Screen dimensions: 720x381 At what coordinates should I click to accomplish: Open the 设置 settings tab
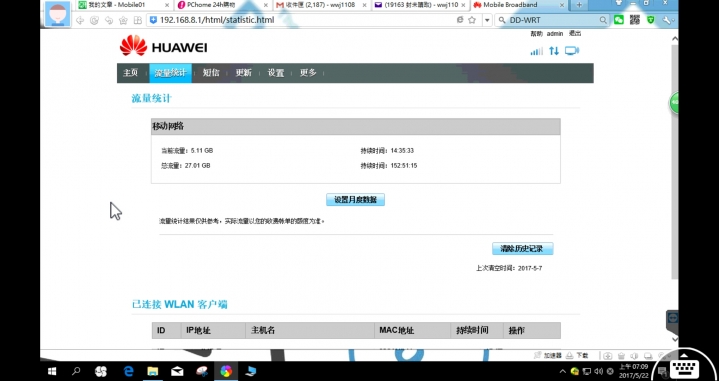pos(276,73)
